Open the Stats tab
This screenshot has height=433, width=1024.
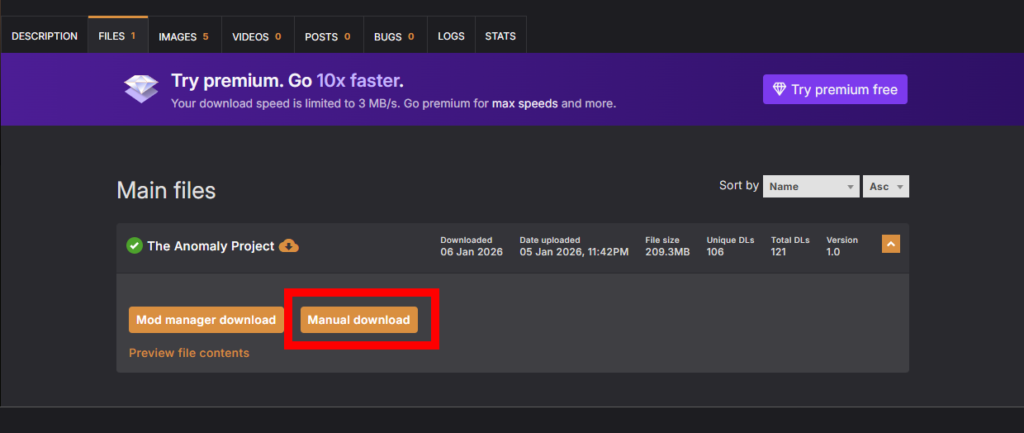pyautogui.click(x=500, y=37)
